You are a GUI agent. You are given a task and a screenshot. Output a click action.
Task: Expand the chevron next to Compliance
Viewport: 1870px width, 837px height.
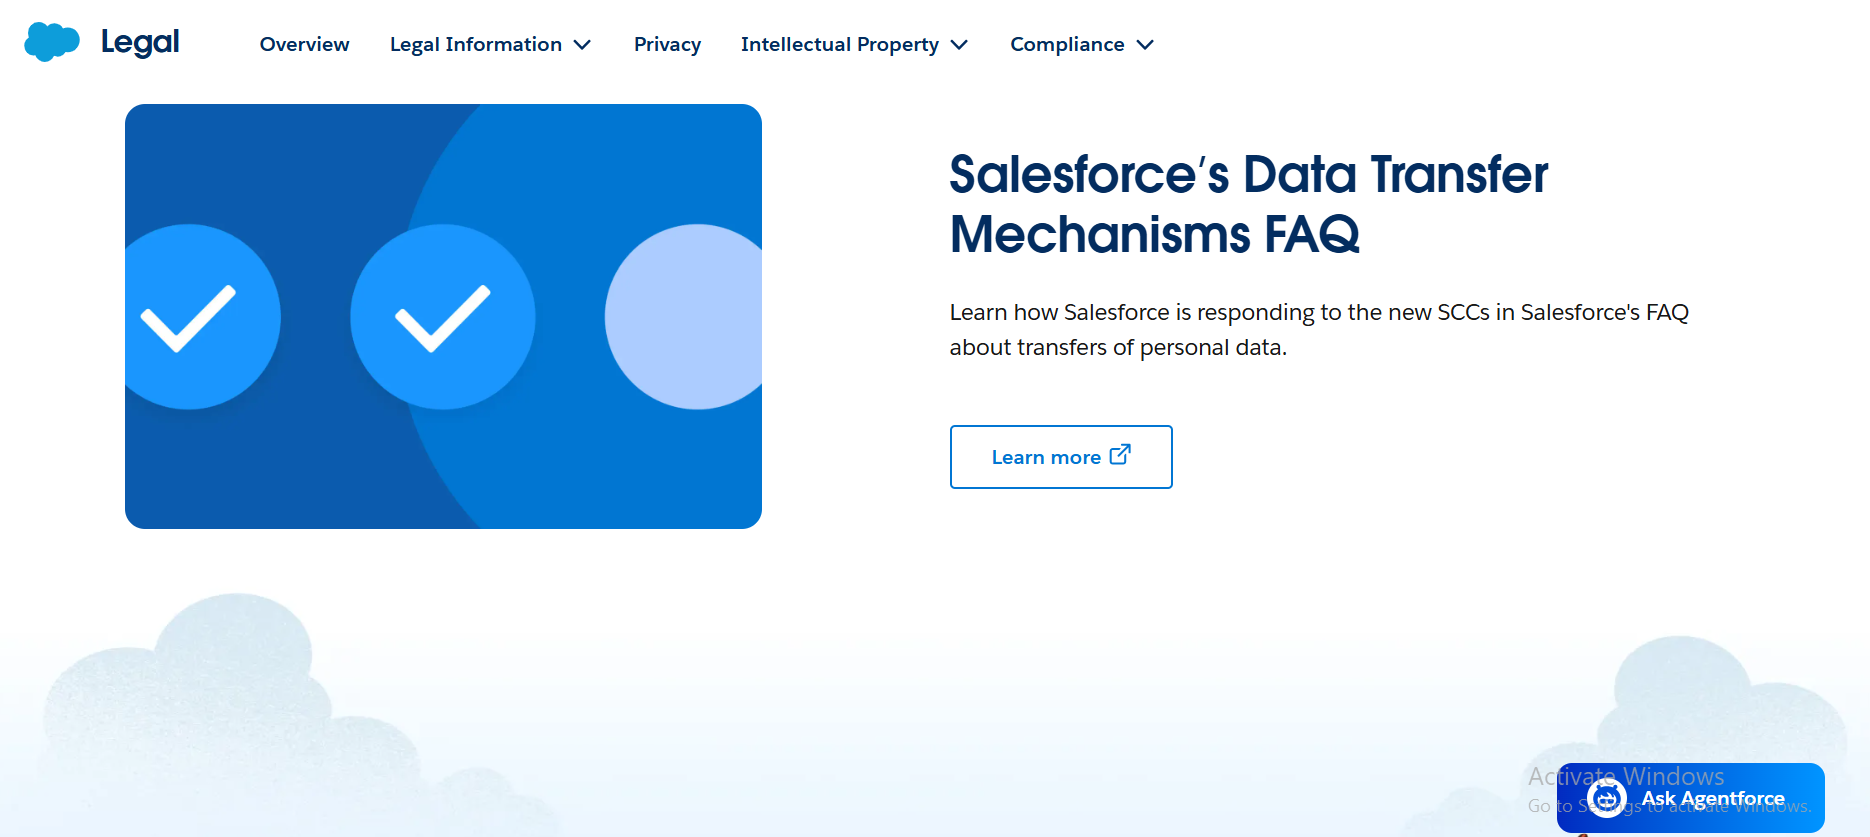1146,45
